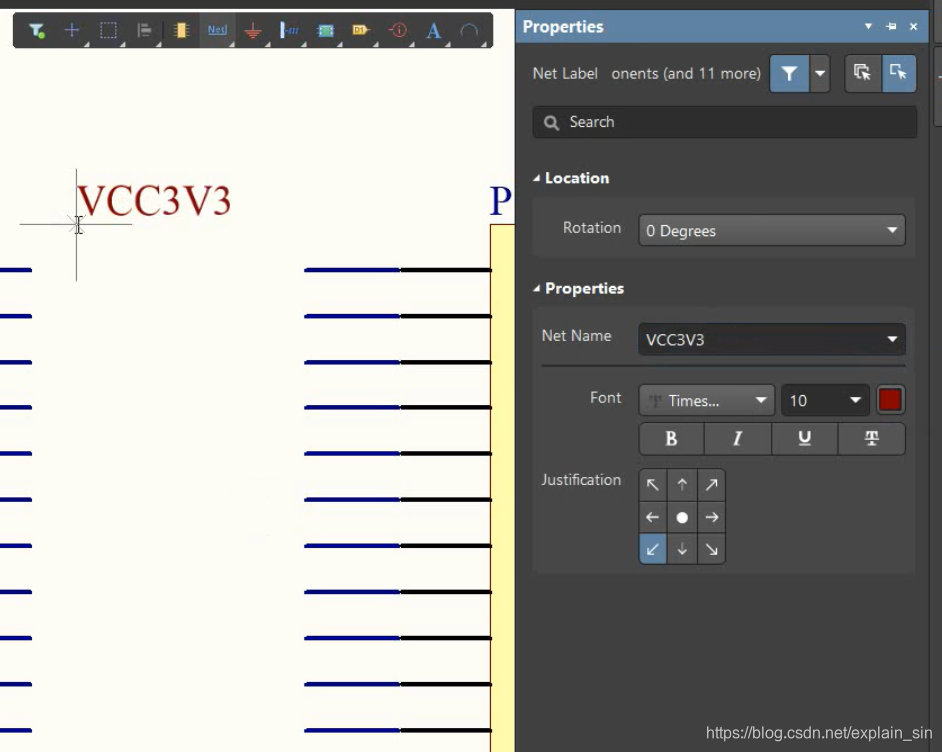Click the Search field in Properties
Image resolution: width=942 pixels, height=752 pixels.
coord(725,122)
